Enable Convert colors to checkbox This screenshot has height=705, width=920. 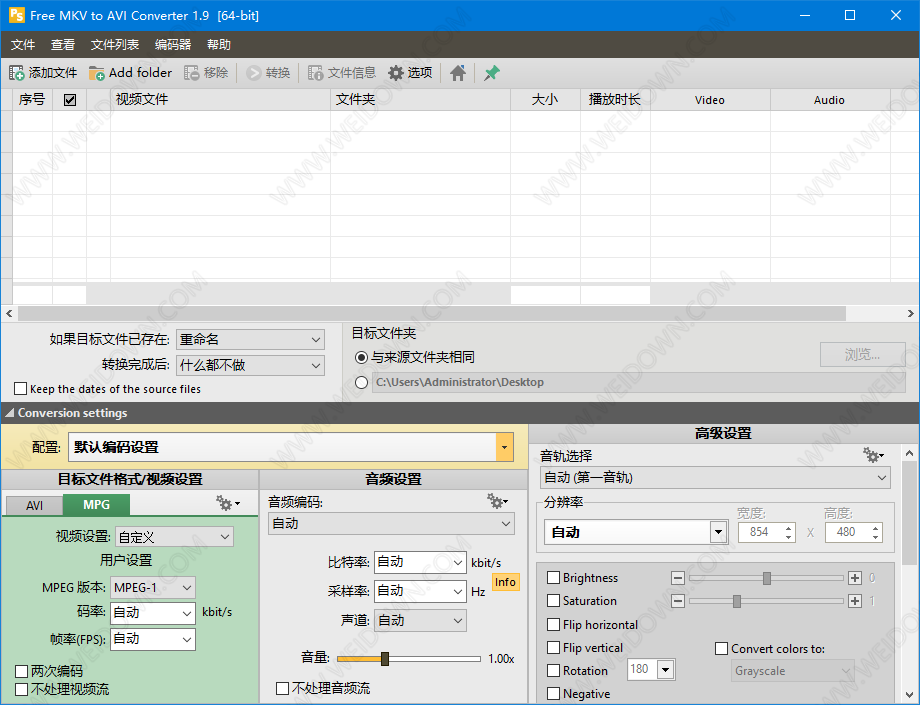click(722, 649)
